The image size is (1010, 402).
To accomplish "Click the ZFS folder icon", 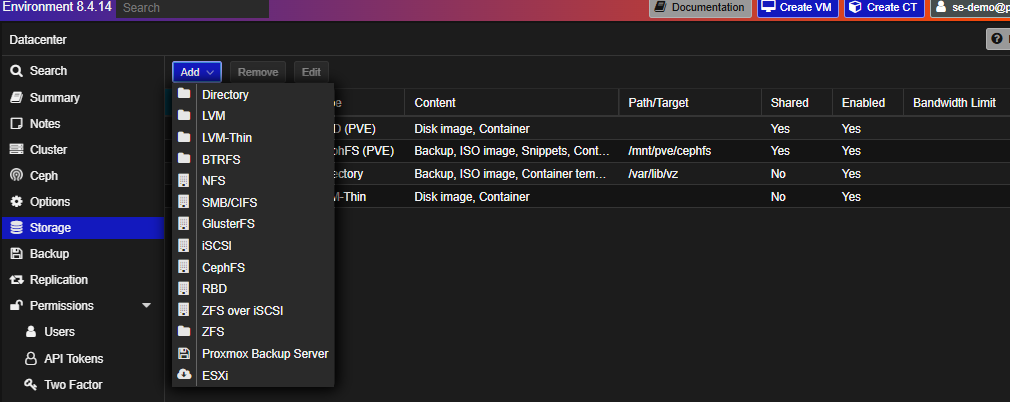I will pyautogui.click(x=184, y=332).
